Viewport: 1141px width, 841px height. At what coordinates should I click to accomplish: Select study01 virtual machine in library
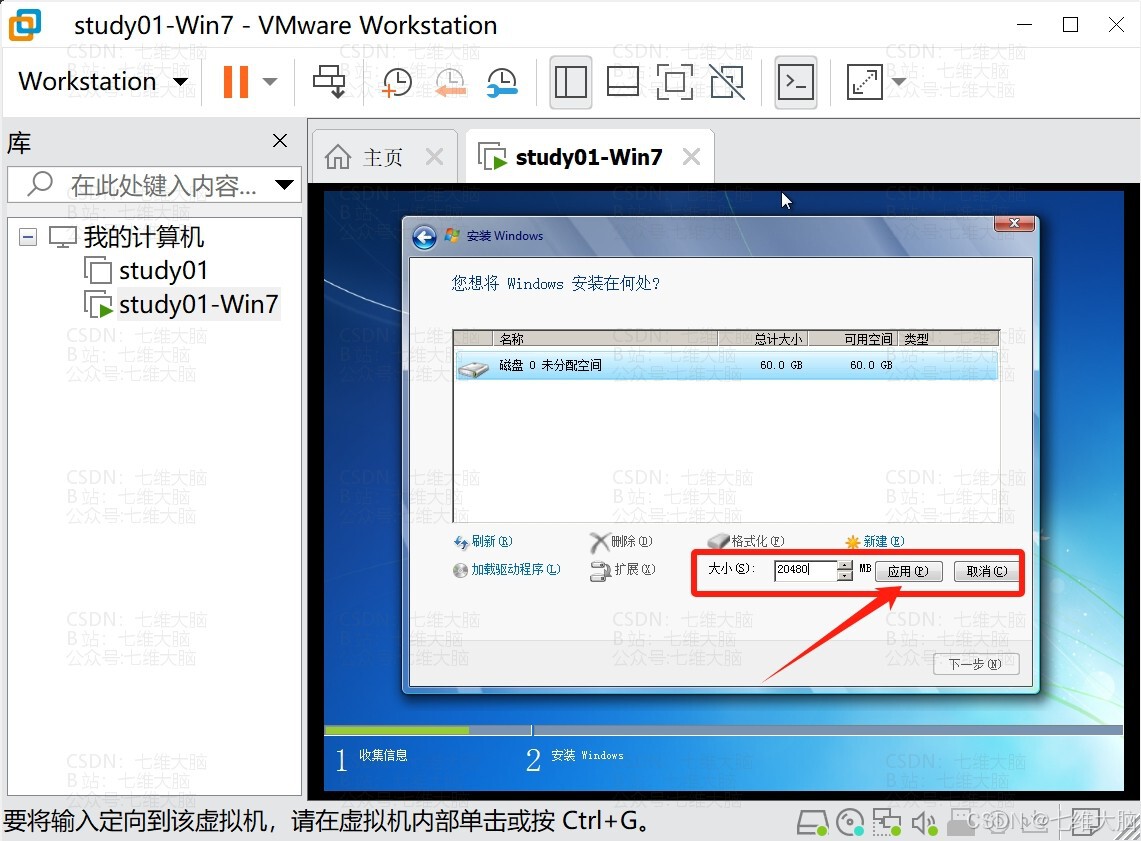163,270
